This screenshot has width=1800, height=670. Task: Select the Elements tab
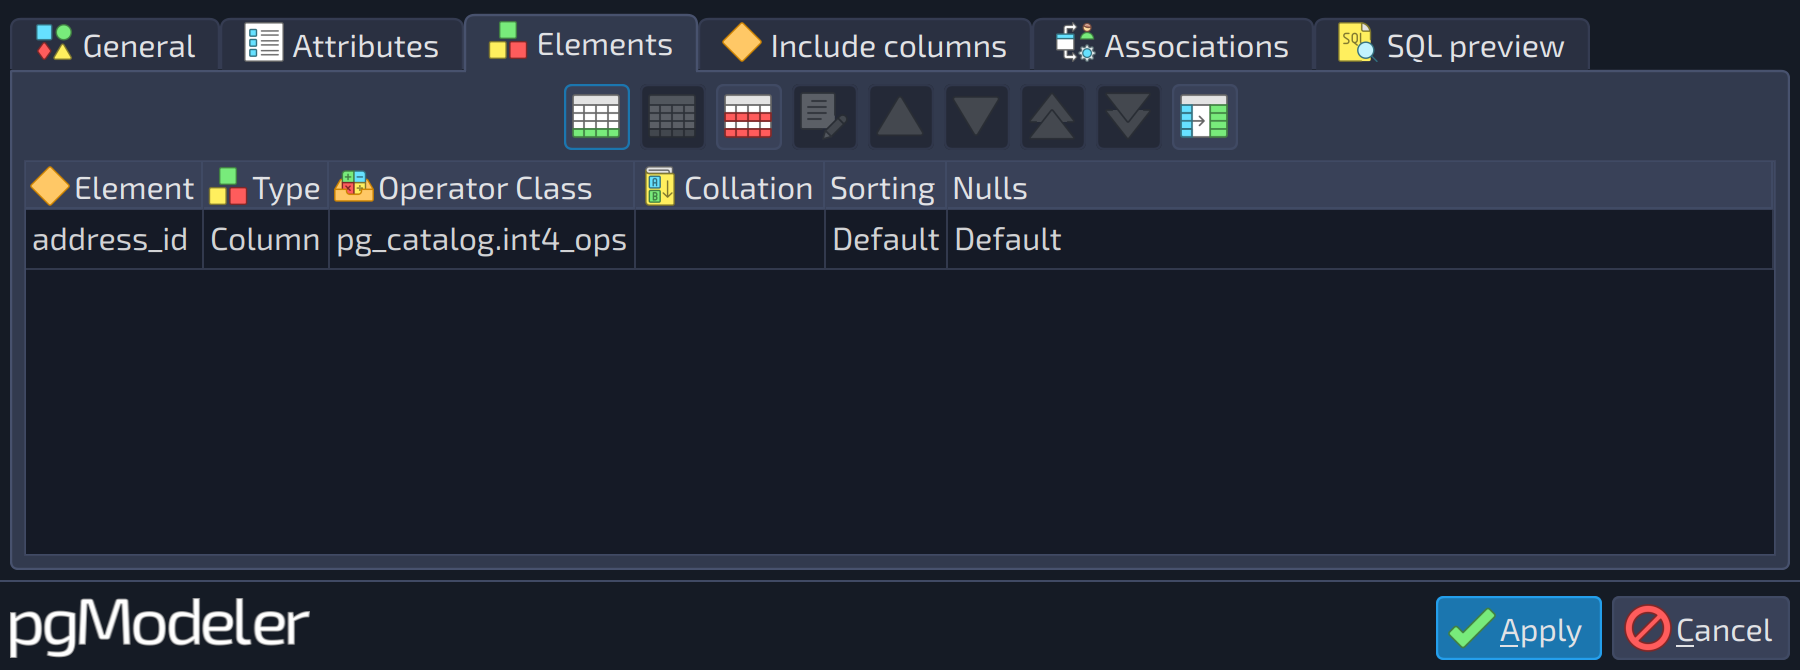(x=581, y=44)
